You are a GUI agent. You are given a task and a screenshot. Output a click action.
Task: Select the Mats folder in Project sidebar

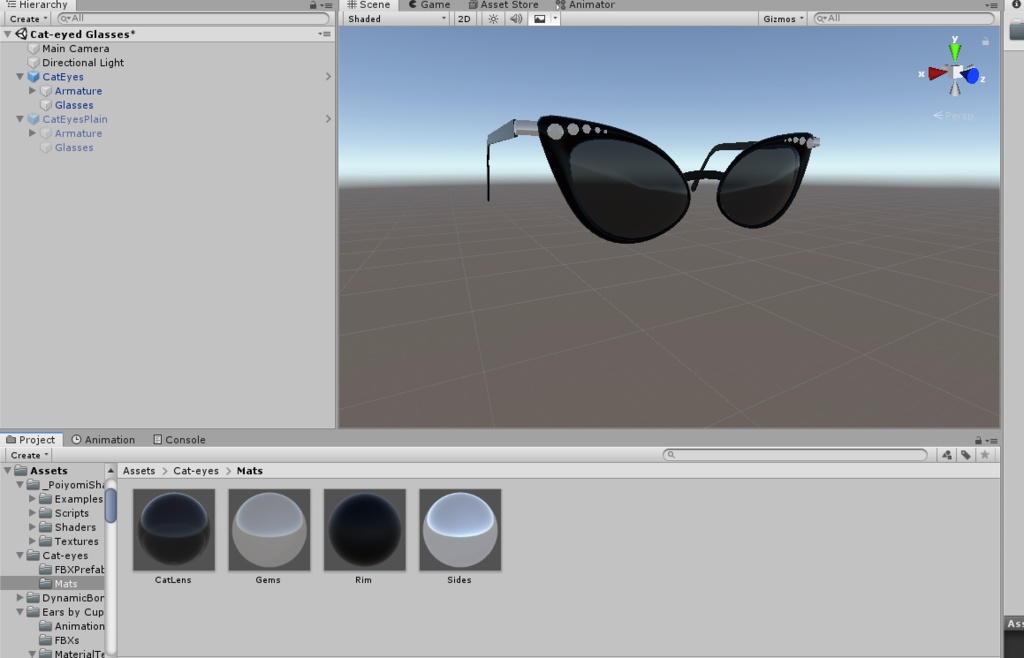(x=65, y=583)
